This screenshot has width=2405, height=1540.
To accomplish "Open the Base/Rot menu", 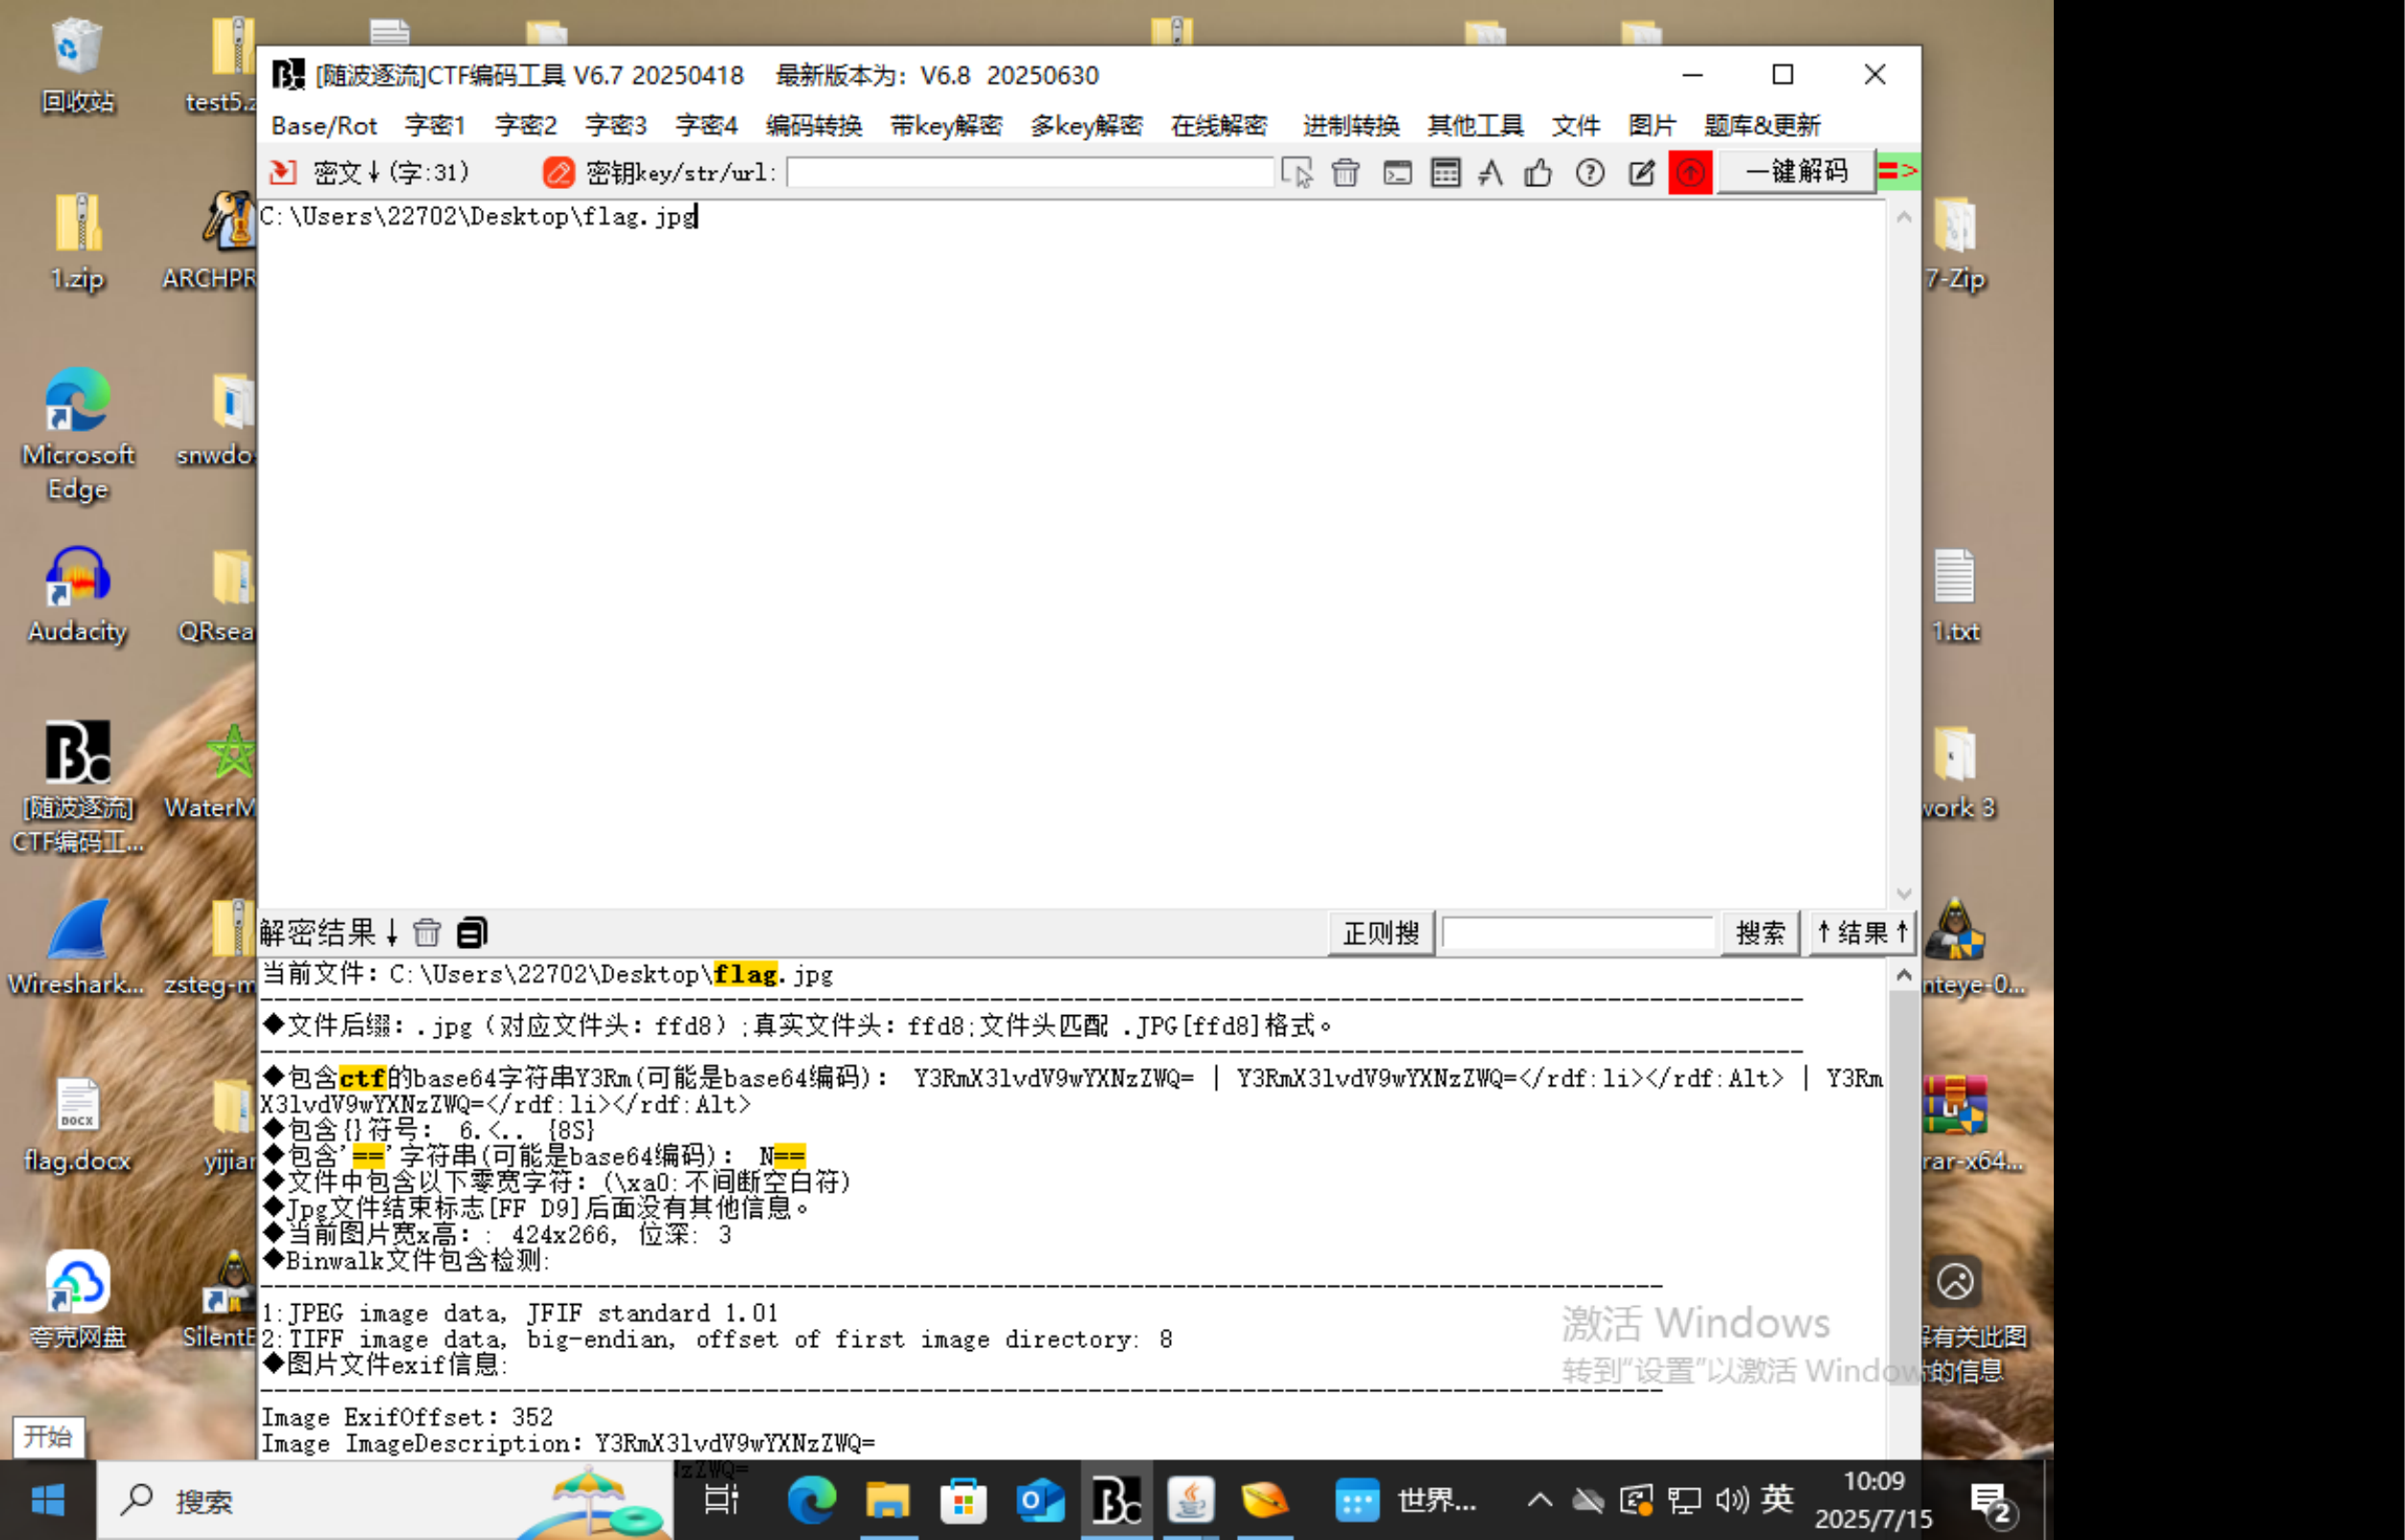I will pos(323,125).
